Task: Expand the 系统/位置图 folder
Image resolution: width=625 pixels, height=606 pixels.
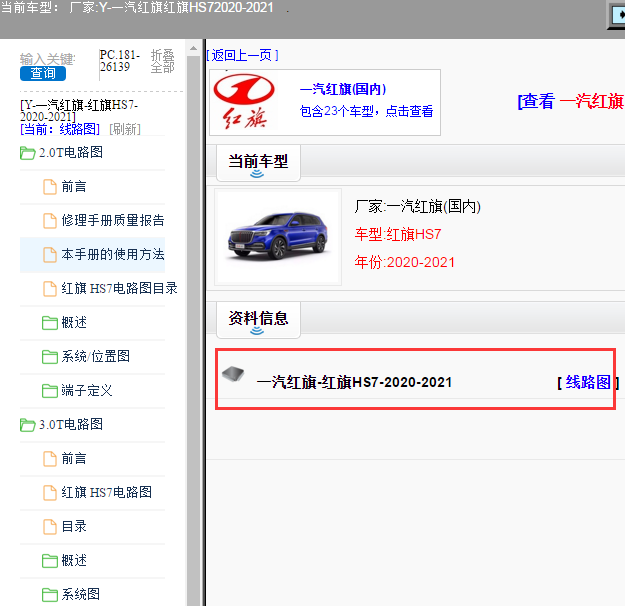Action: point(96,356)
